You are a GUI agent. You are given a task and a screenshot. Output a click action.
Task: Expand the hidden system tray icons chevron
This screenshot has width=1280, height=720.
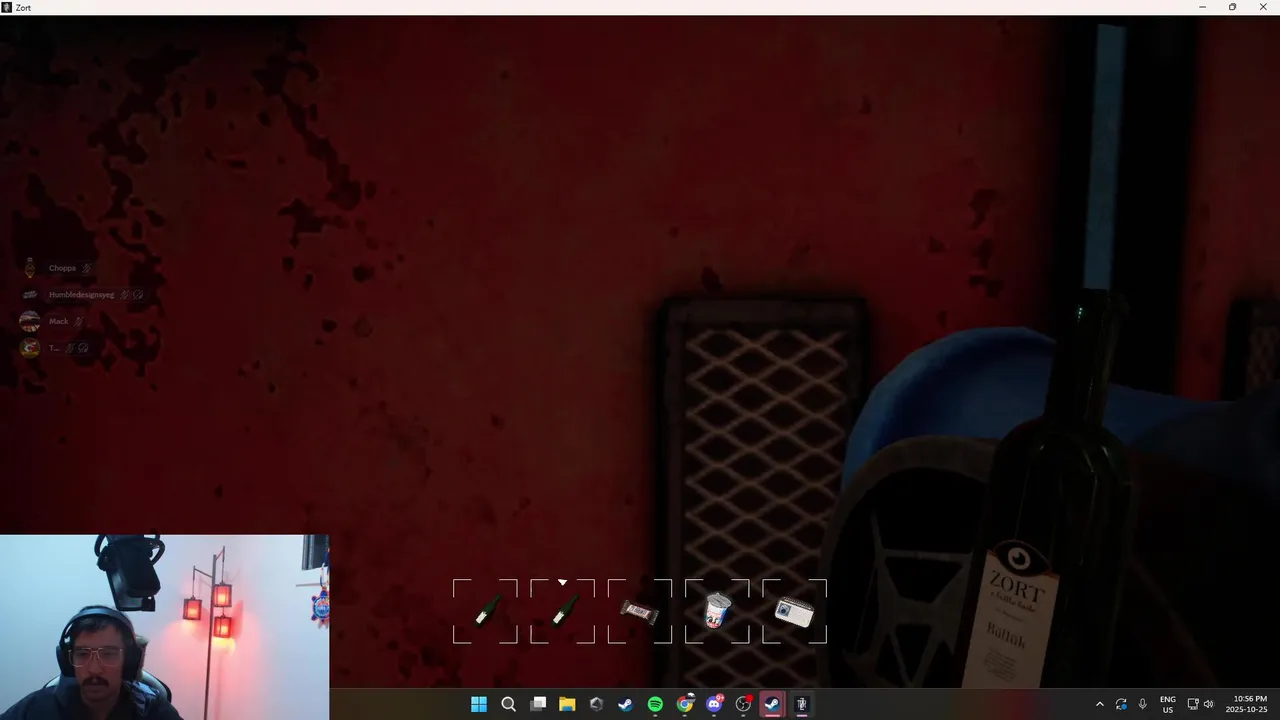pos(1100,704)
